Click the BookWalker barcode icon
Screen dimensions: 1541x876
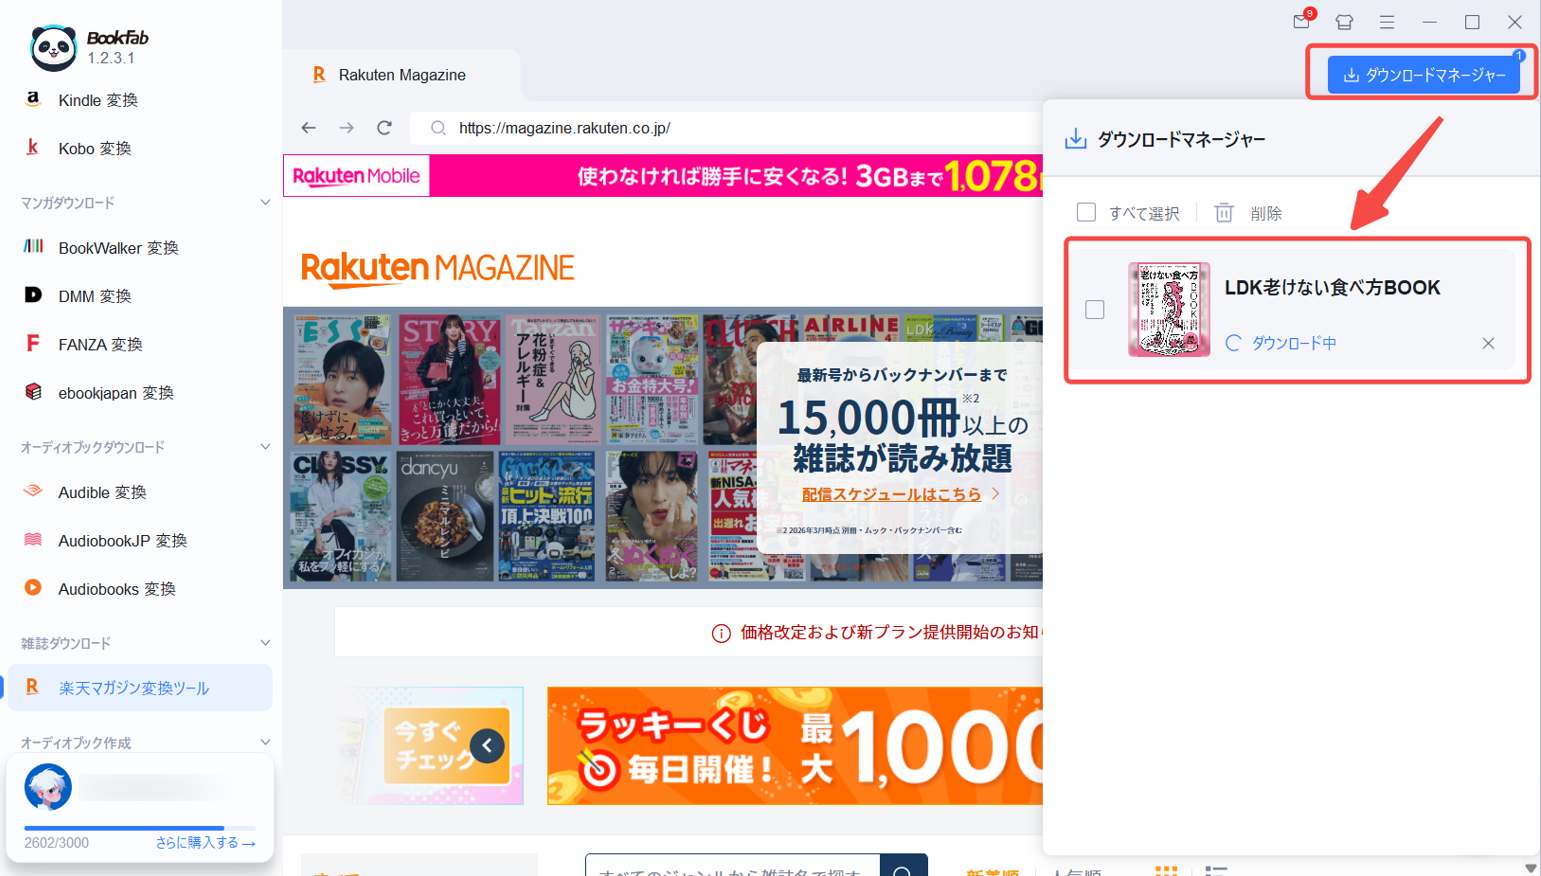tap(33, 246)
